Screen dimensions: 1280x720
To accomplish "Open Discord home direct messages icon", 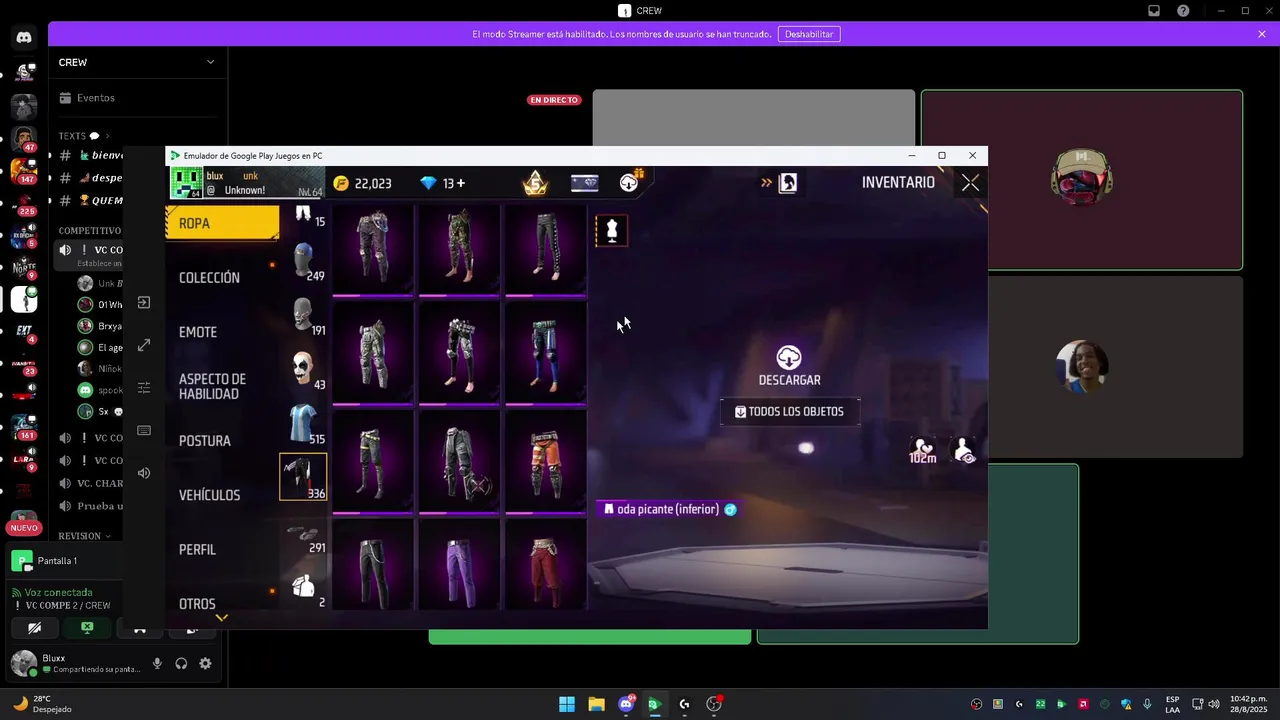I will tap(24, 38).
